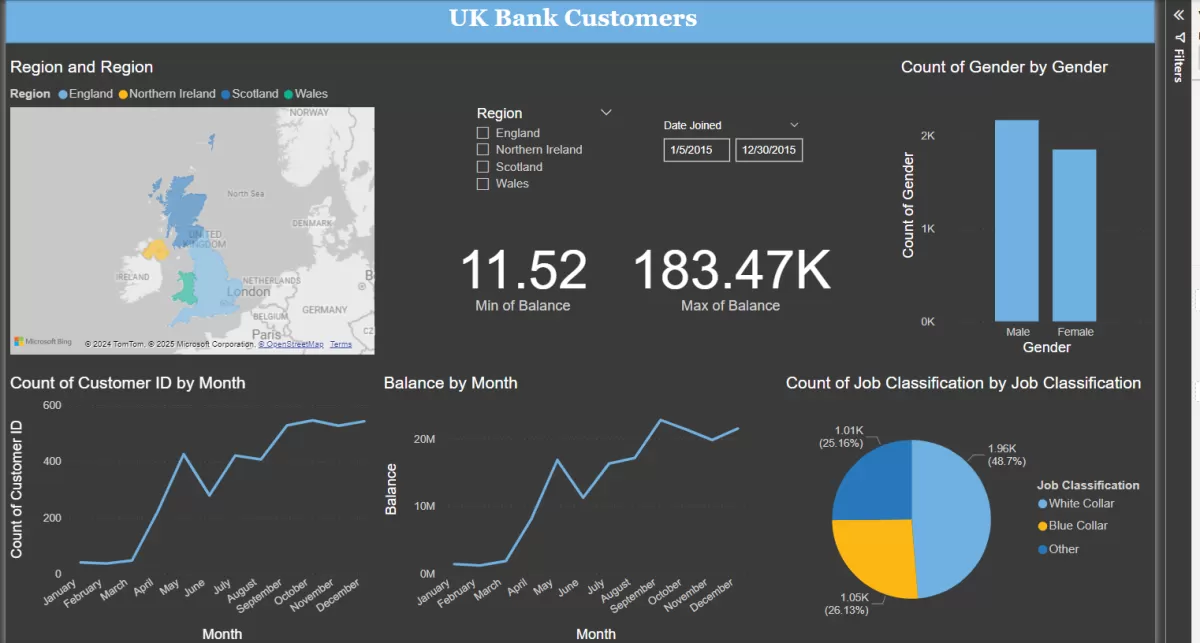Click the Count of Gender by Gender title
This screenshot has width=1200, height=643.
(1004, 67)
